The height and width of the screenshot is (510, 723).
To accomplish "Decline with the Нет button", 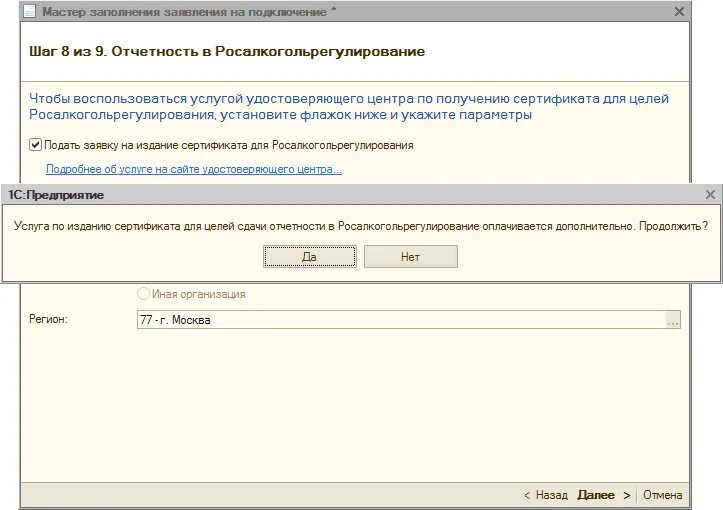I will [x=411, y=256].
